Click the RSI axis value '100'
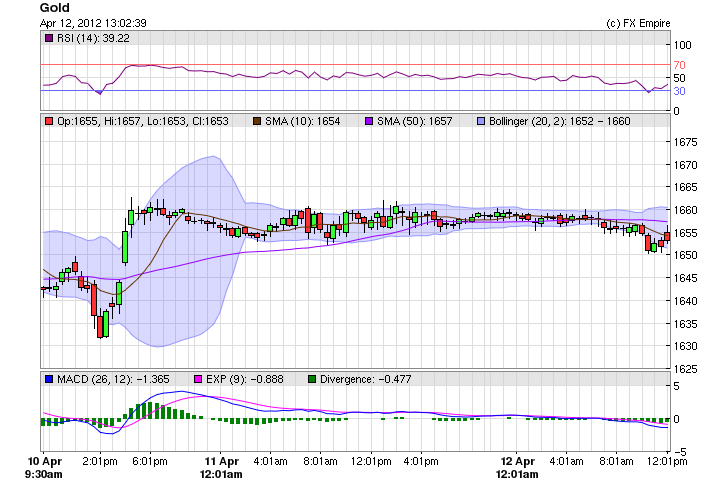 tap(682, 45)
